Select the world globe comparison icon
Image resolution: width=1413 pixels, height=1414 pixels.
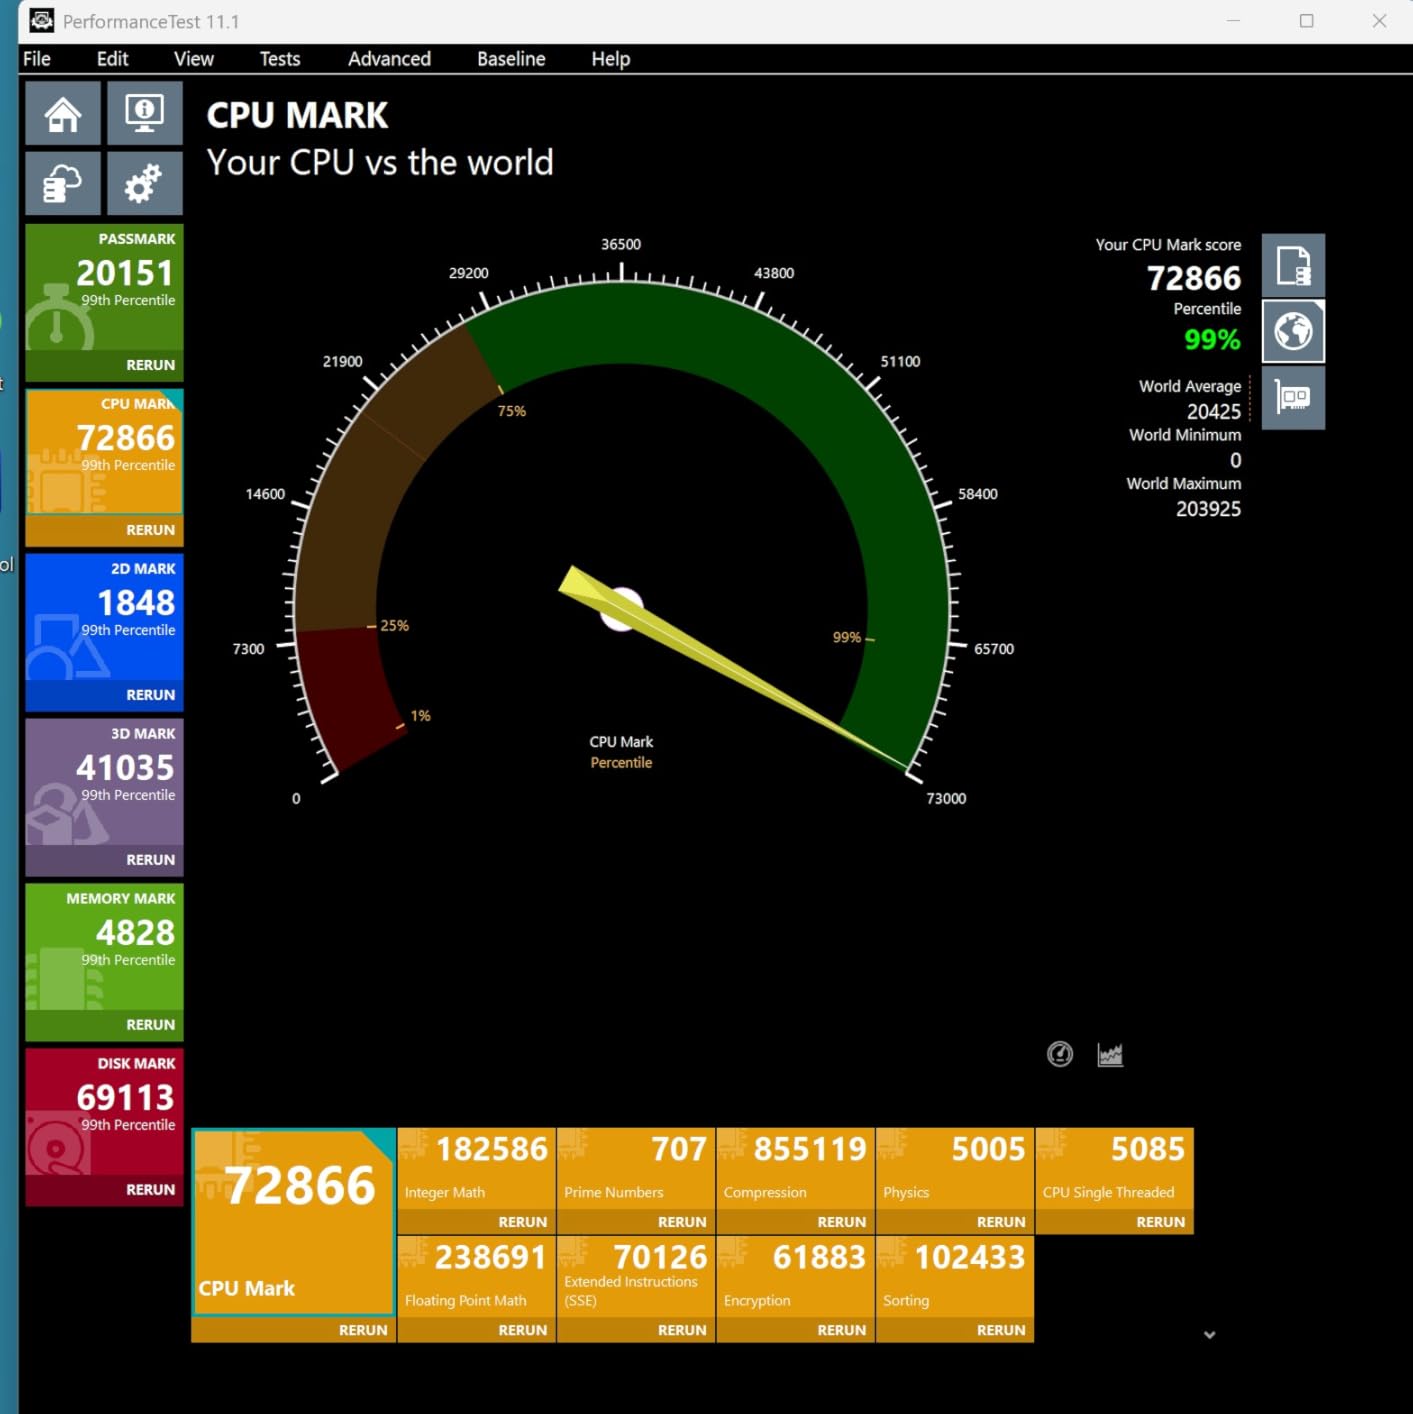(1293, 331)
